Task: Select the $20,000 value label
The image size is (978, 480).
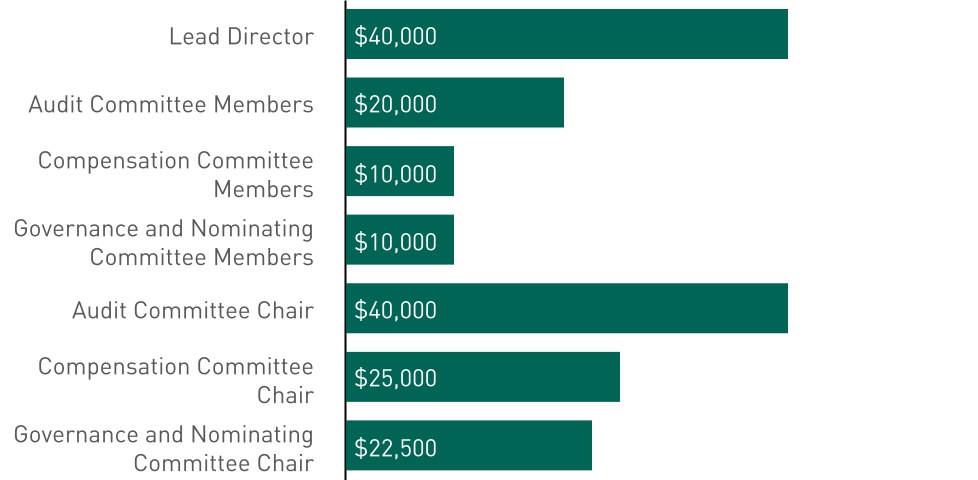Action: click(396, 104)
